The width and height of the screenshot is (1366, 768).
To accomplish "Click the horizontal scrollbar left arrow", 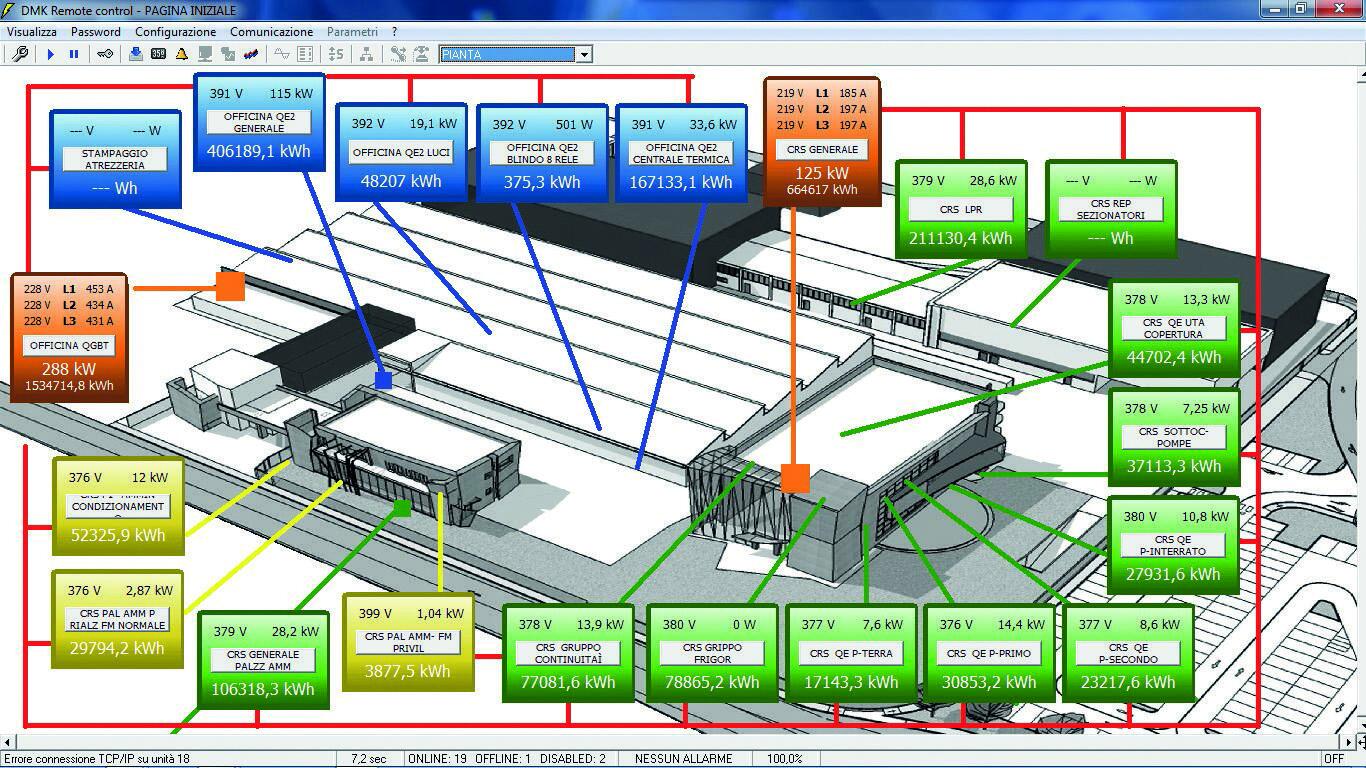I will point(9,742).
